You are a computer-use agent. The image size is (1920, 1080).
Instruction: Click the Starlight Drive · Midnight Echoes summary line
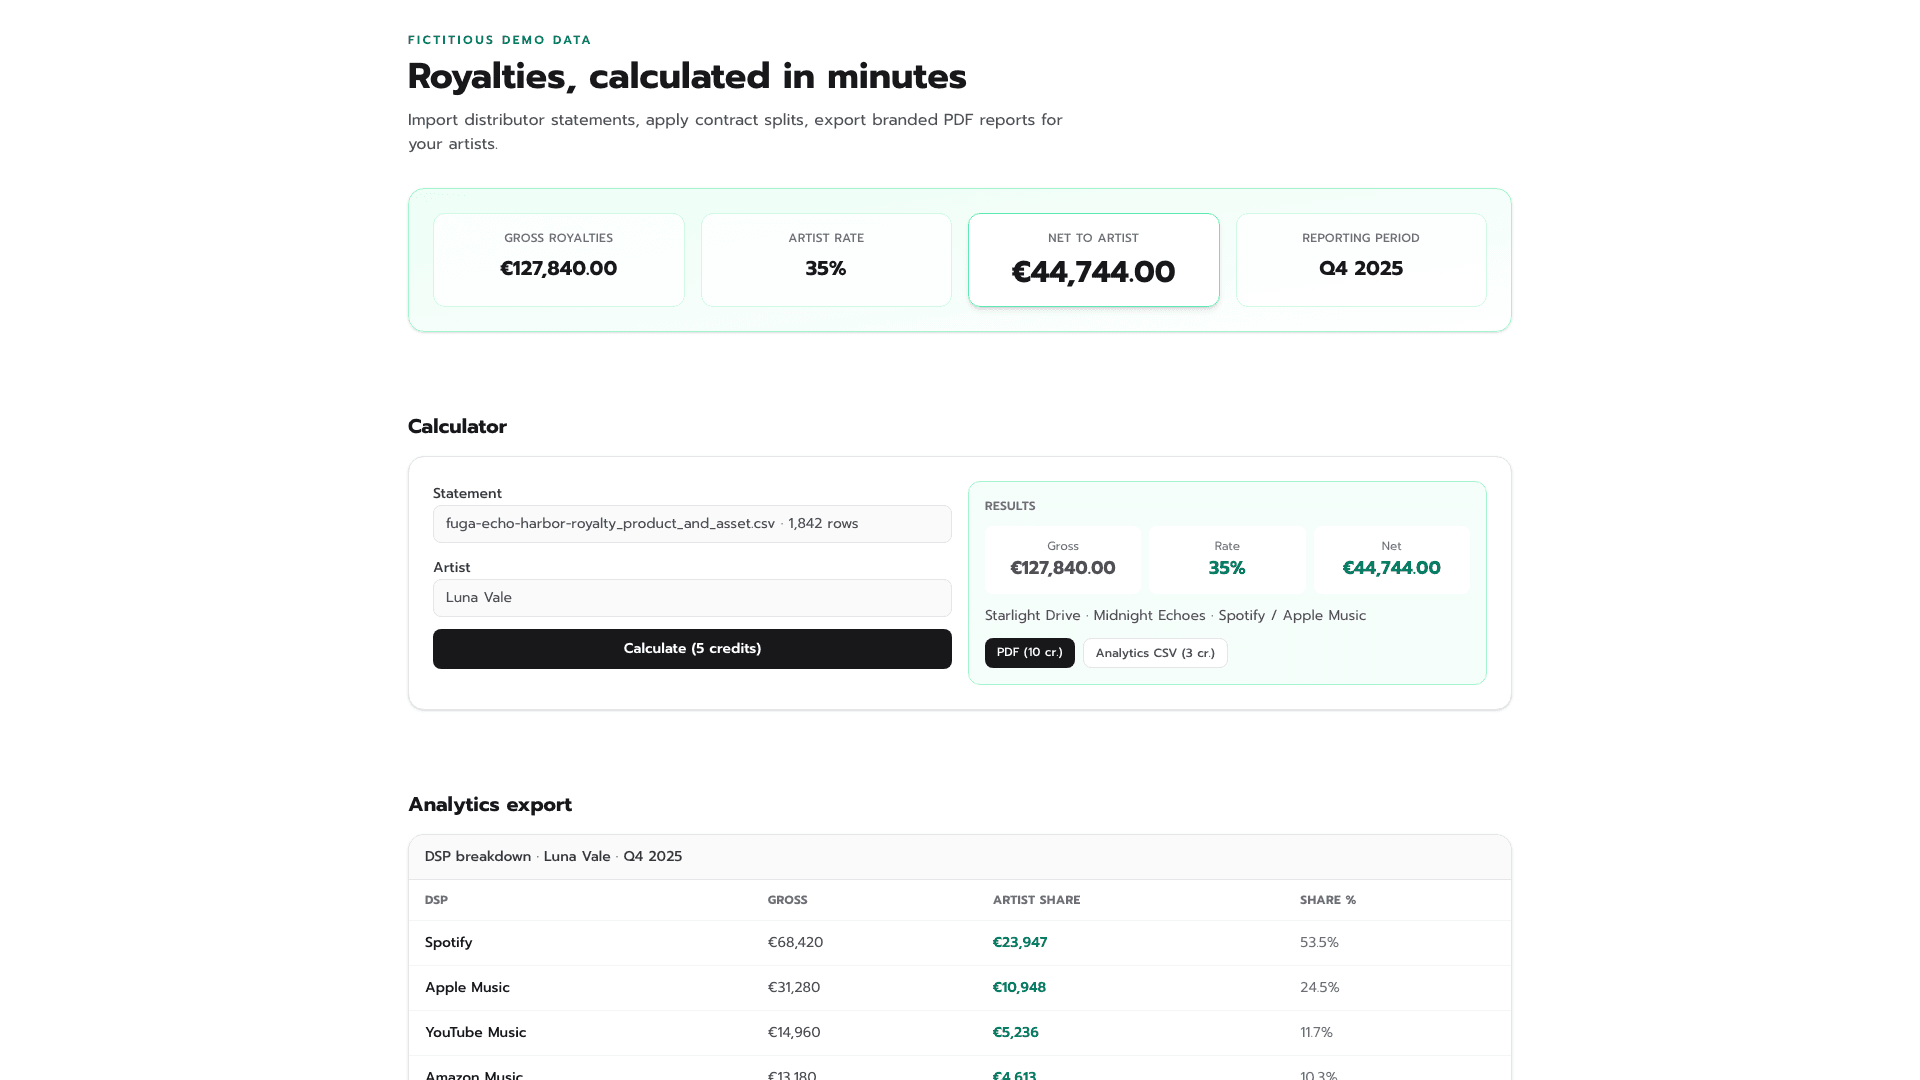click(x=1175, y=616)
